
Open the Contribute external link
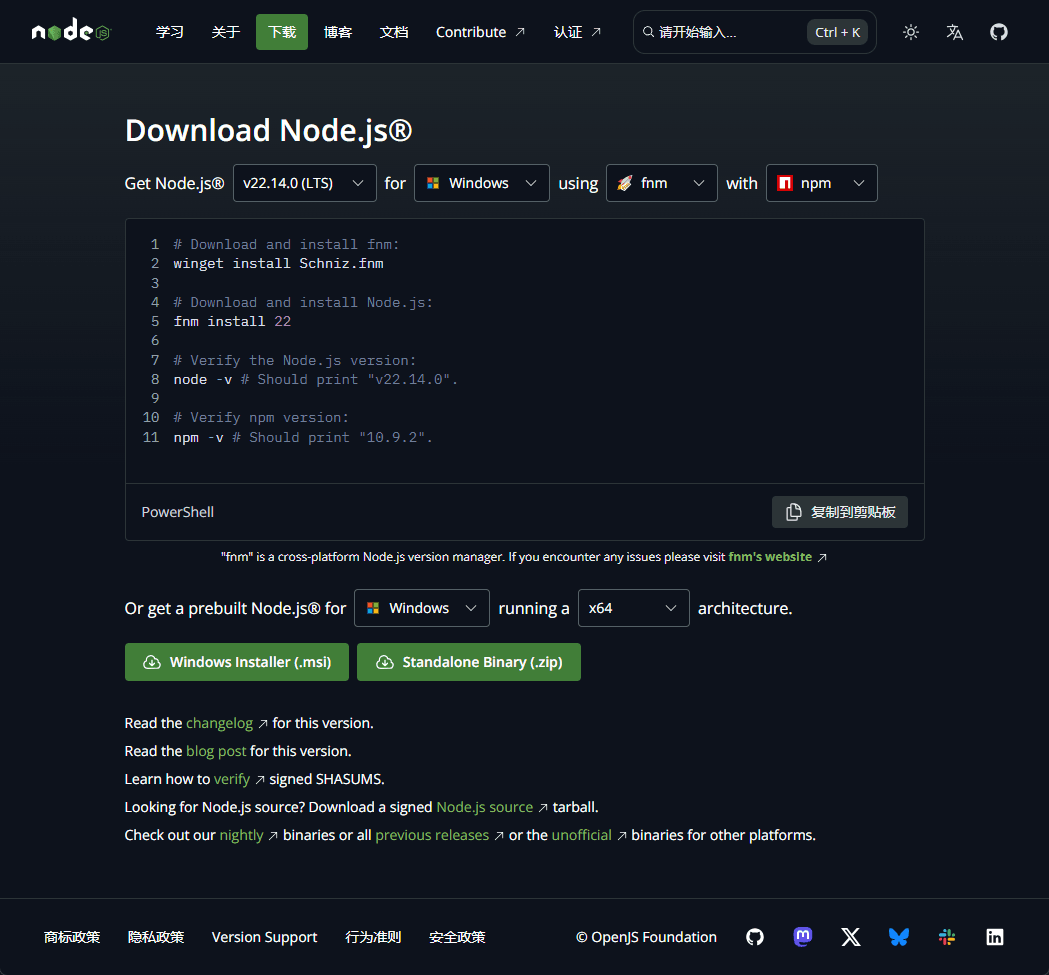pyautogui.click(x=480, y=32)
